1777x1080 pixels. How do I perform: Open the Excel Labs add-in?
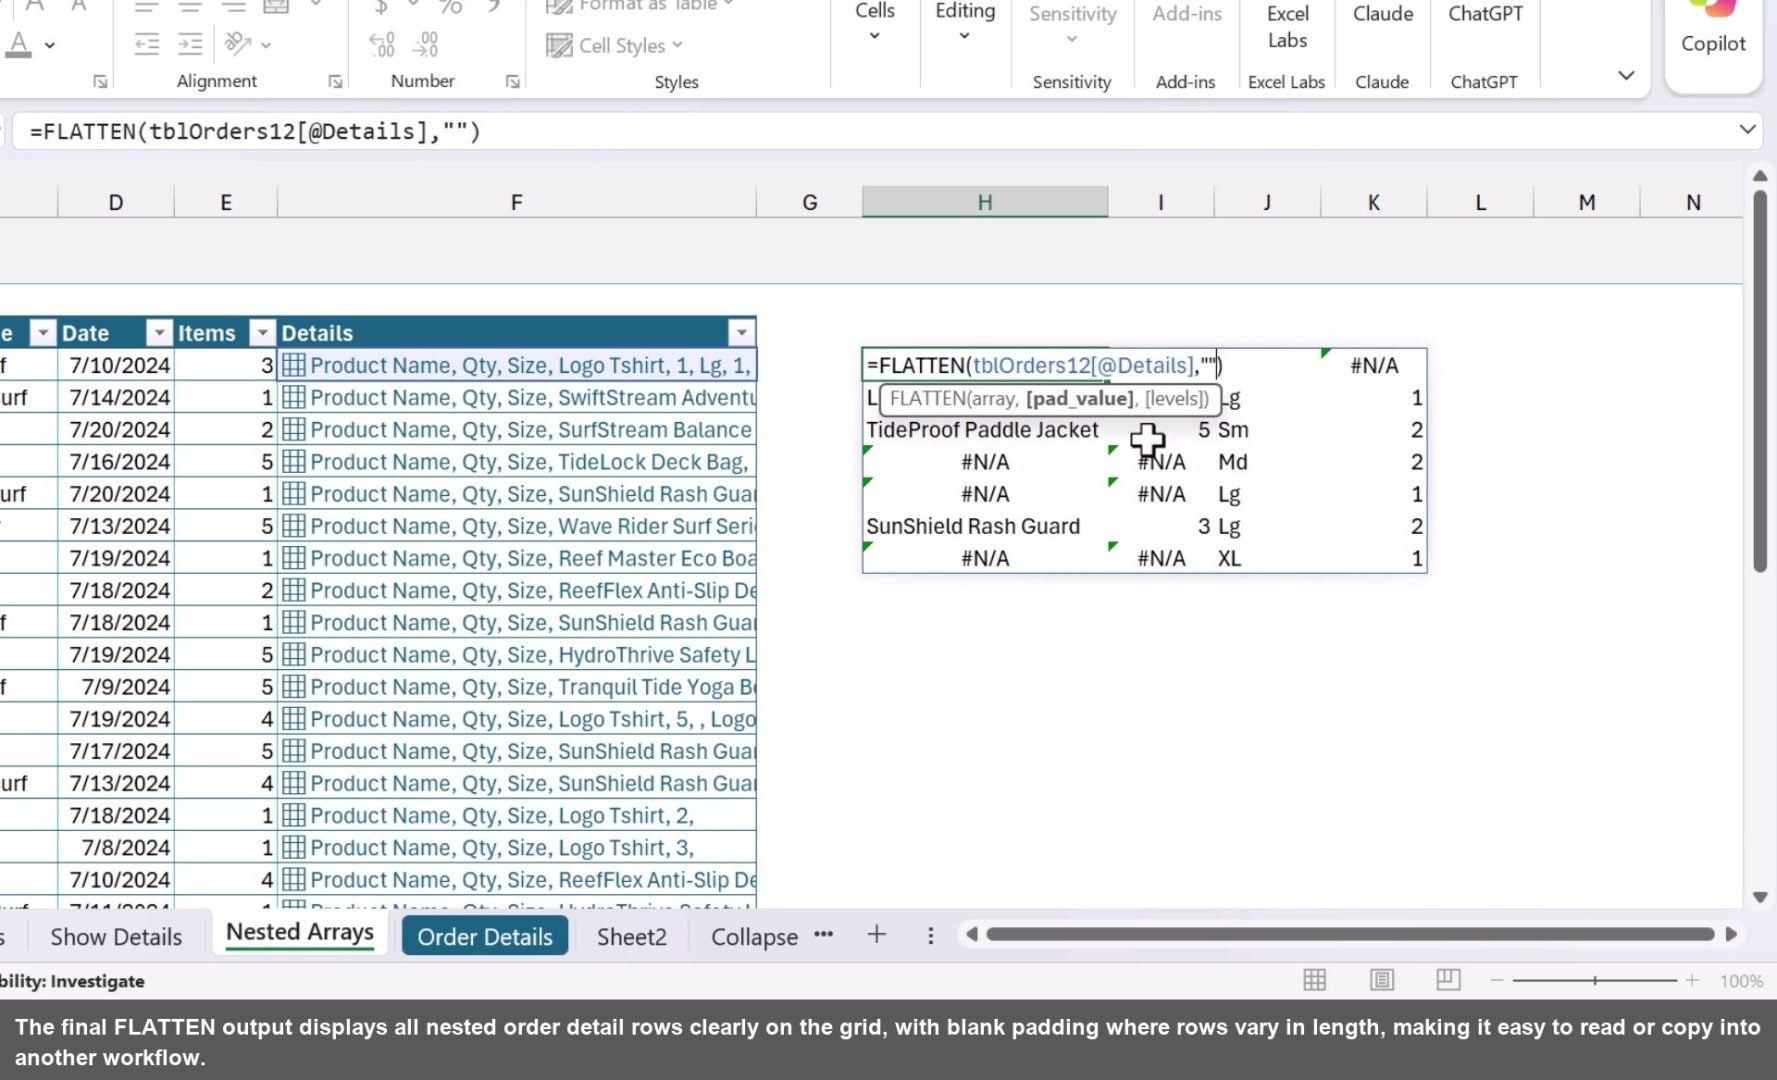[x=1287, y=27]
